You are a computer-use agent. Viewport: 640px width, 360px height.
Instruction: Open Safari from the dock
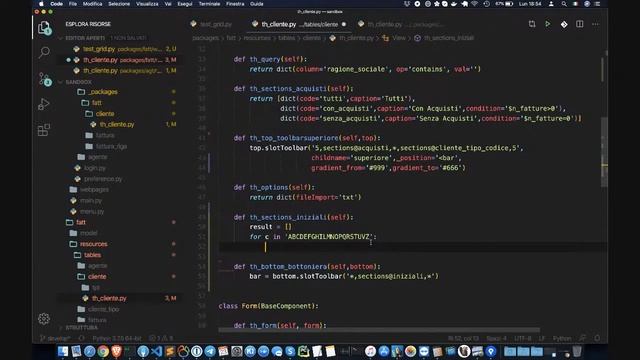[x=89, y=351]
